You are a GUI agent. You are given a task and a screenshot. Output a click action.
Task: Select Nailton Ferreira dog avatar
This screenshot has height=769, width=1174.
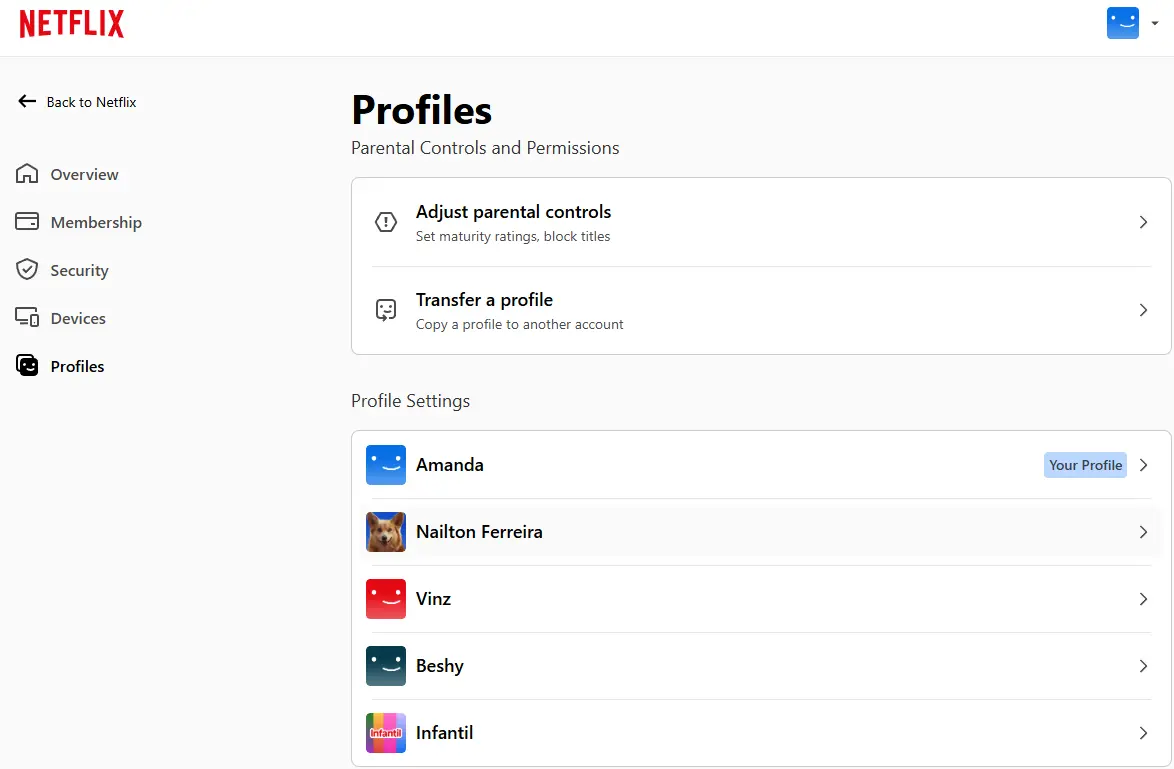click(x=386, y=532)
